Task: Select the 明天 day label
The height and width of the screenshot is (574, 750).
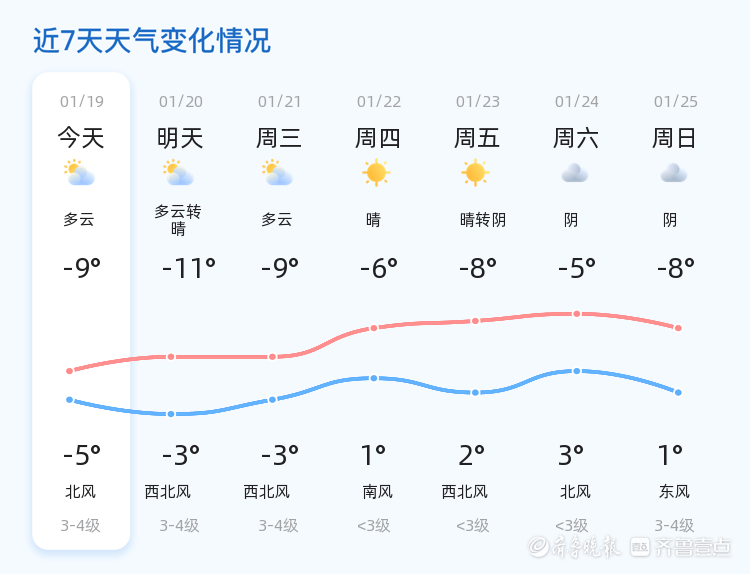Action: (180, 137)
